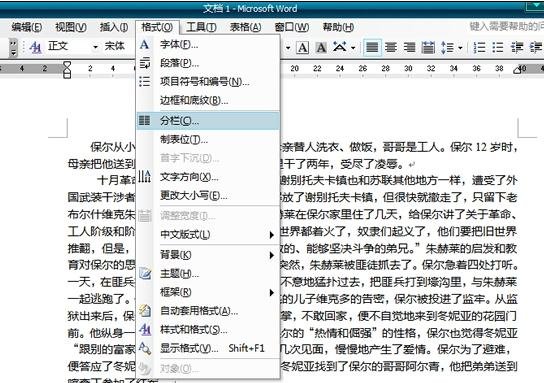Open the 帮助(H) menu
Image resolution: width=544 pixels, height=383 pixels.
pos(338,27)
